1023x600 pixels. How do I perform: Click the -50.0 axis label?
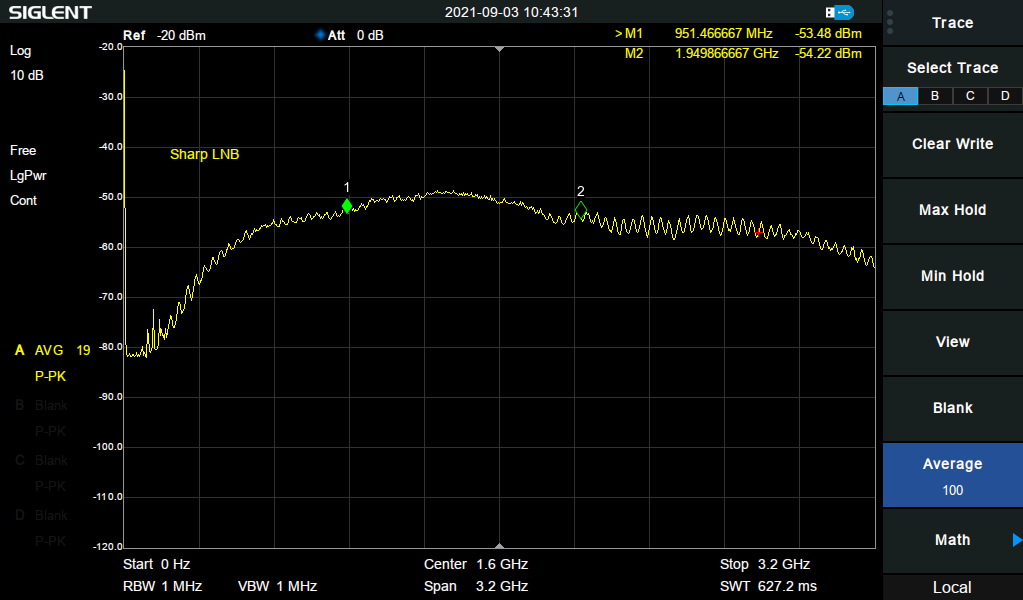pyautogui.click(x=111, y=197)
